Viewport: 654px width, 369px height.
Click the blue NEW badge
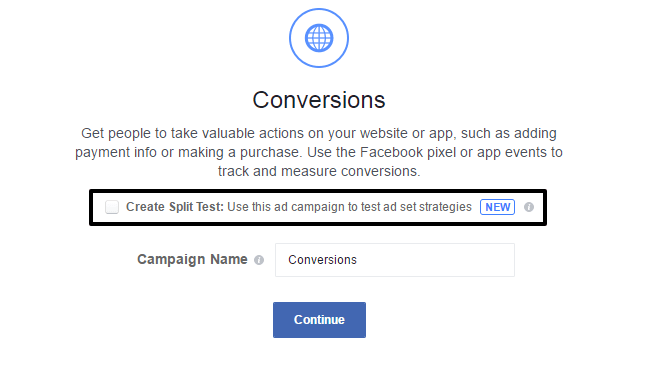coord(498,207)
